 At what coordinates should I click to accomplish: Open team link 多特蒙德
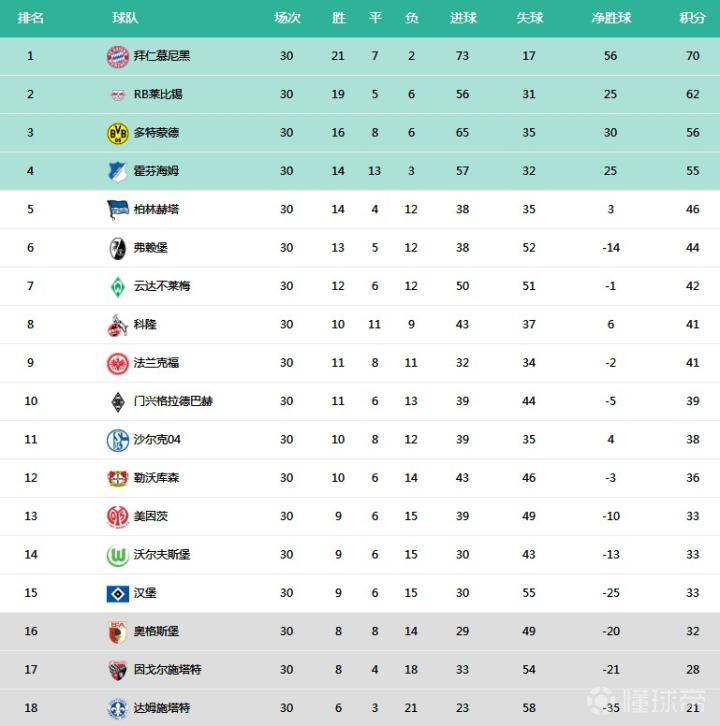click(x=156, y=133)
